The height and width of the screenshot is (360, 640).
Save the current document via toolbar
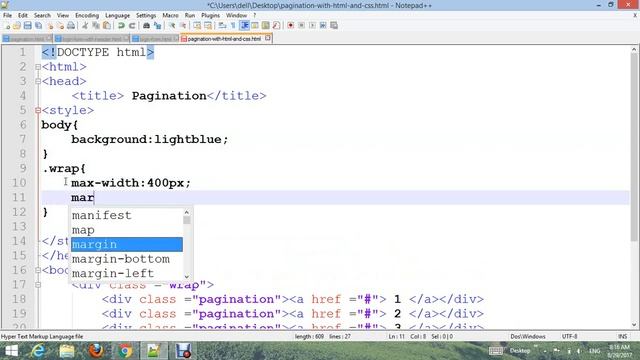coord(27,25)
